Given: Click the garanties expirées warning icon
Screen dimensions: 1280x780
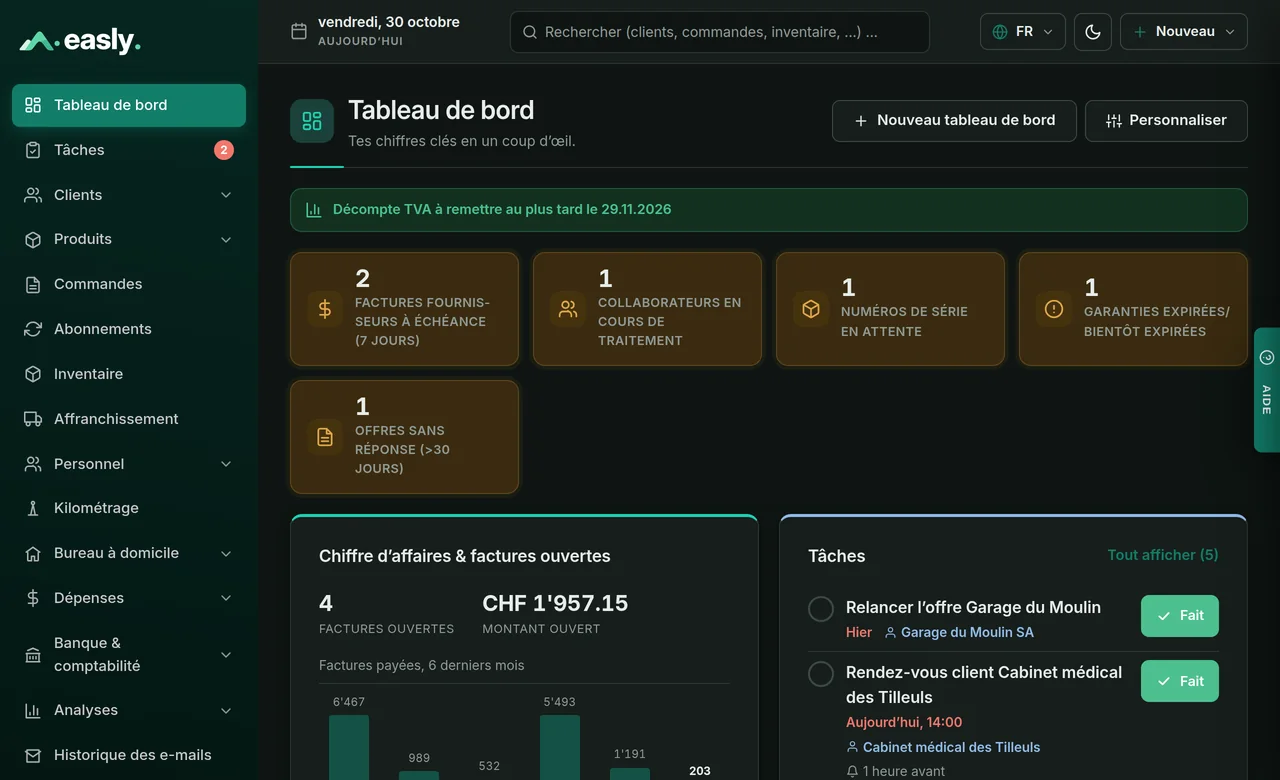Looking at the screenshot, I should (x=1054, y=309).
